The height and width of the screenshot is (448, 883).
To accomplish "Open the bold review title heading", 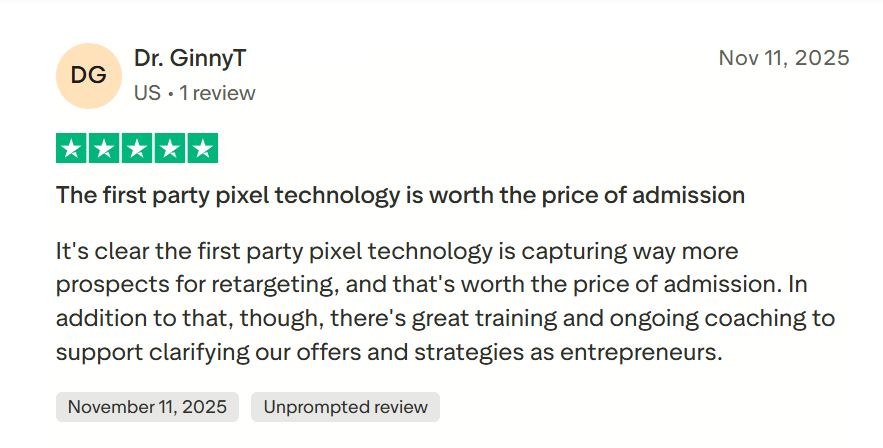I will [x=400, y=195].
